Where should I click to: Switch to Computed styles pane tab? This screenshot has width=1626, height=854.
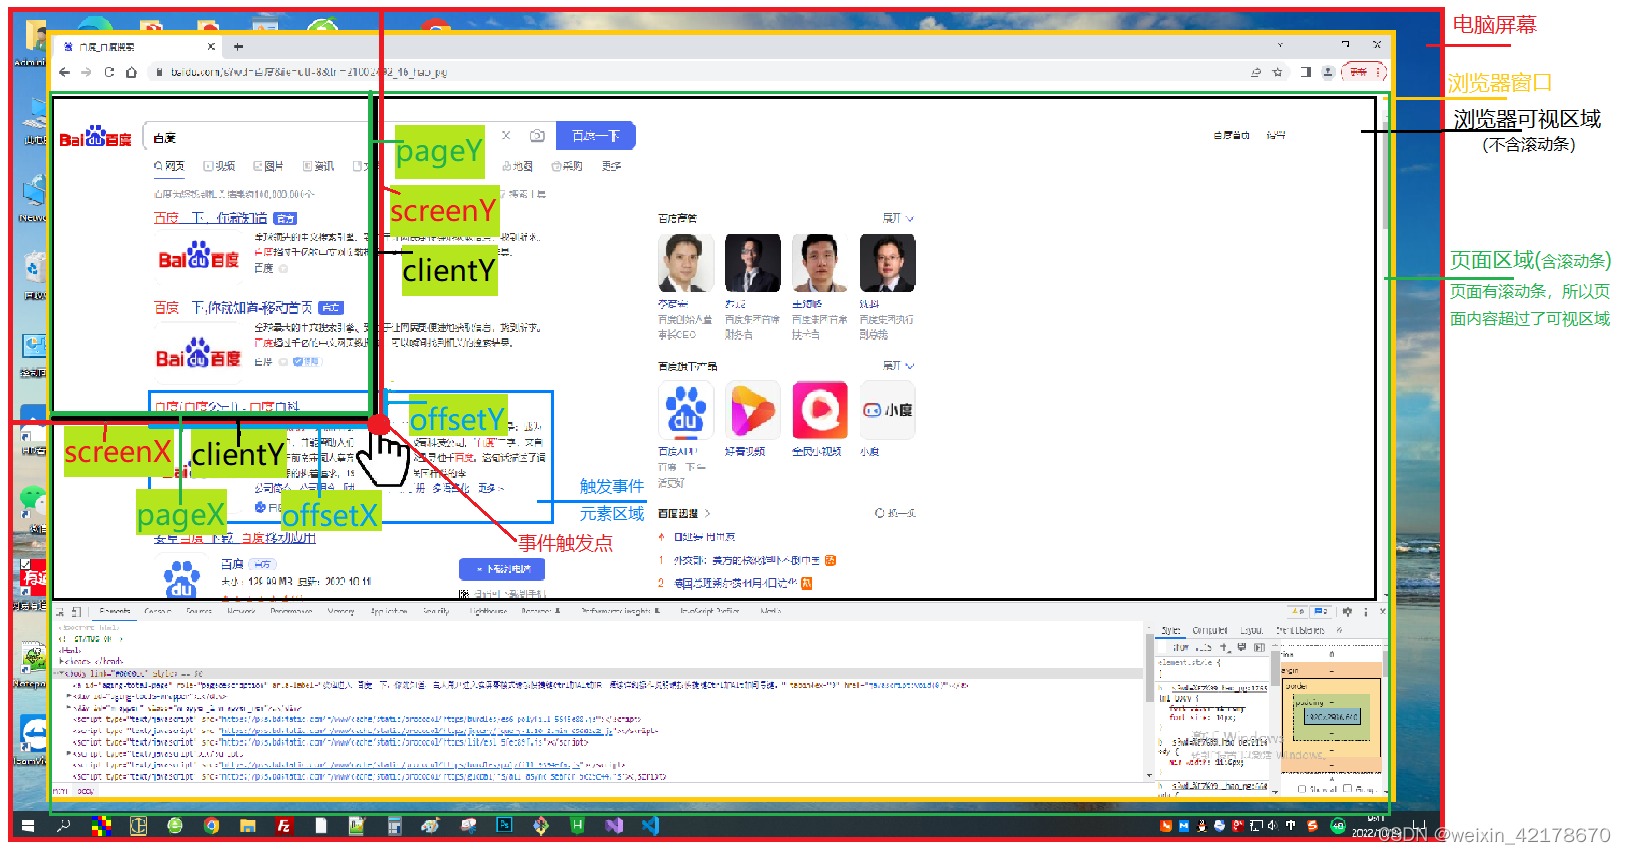point(1210,631)
